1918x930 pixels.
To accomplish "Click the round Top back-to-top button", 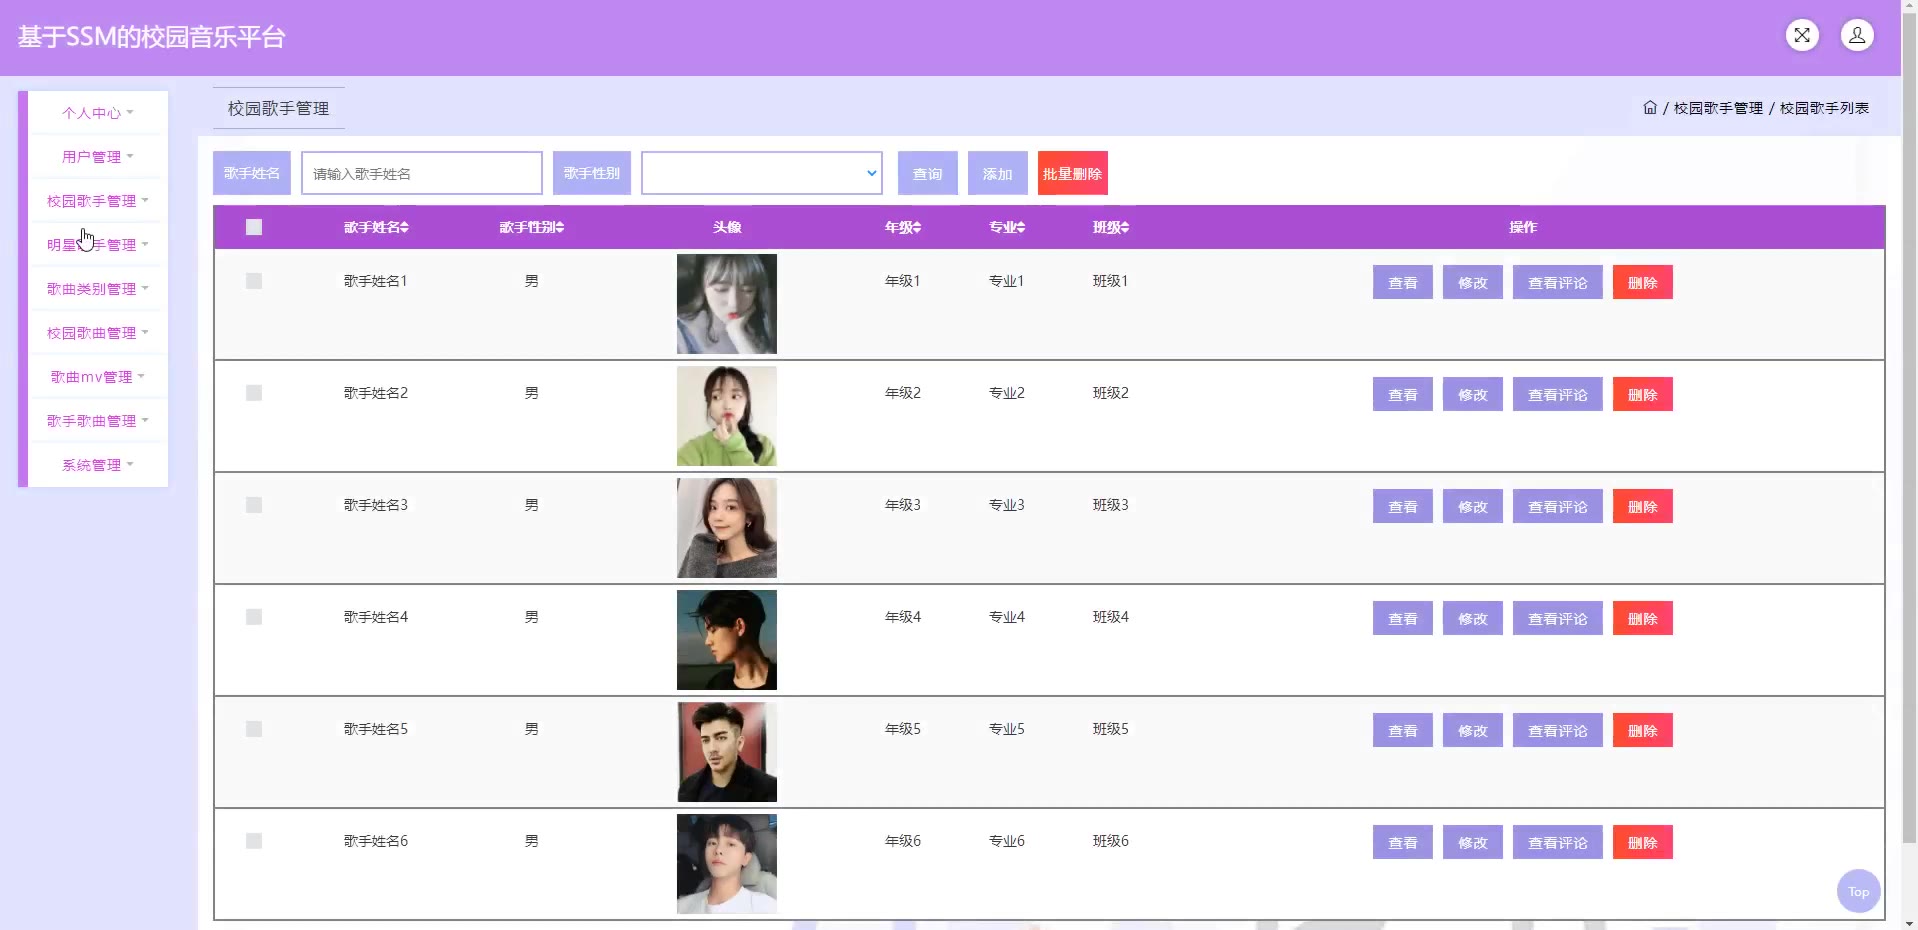I will point(1858,891).
